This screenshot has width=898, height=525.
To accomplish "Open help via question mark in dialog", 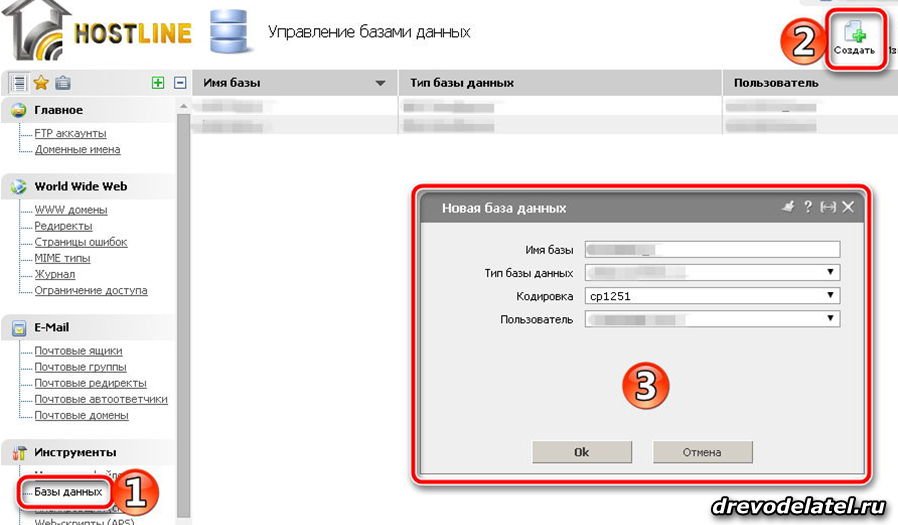I will point(808,207).
